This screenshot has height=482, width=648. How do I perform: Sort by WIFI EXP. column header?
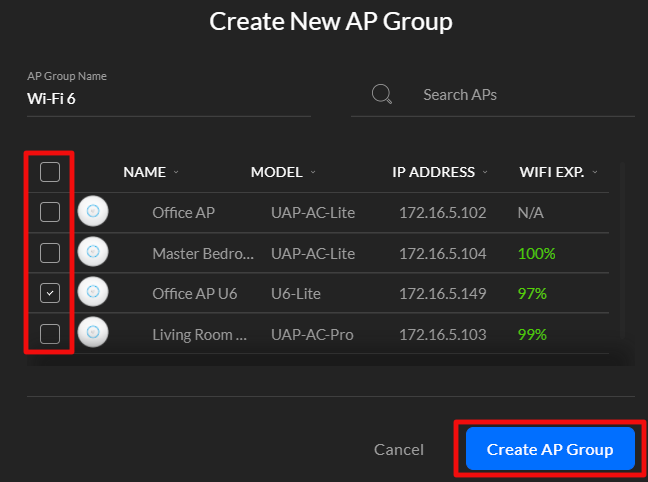552,172
